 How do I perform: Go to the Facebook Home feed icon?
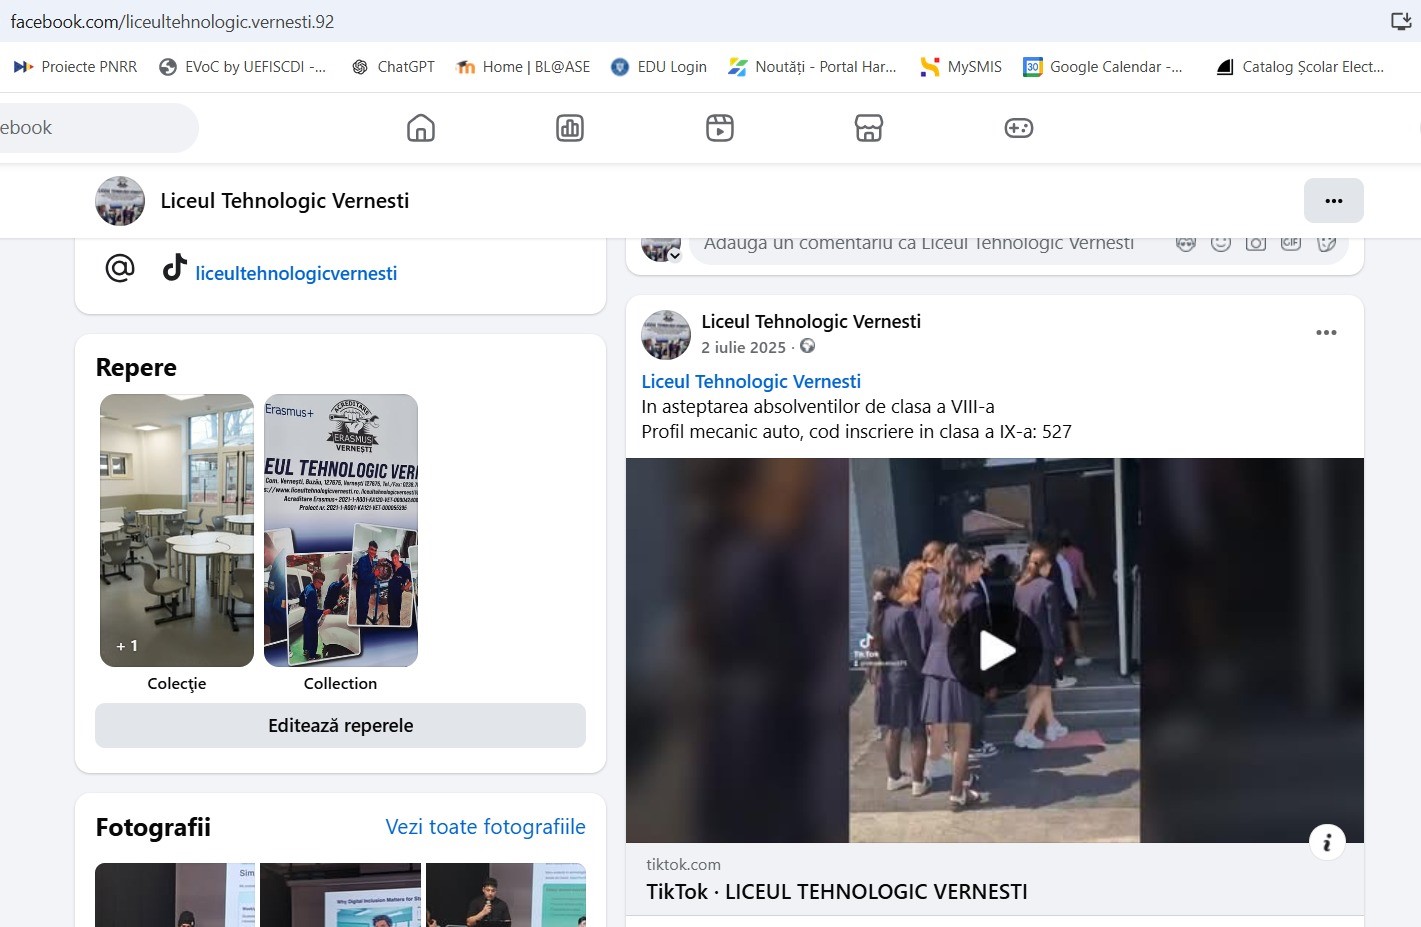pos(421,128)
